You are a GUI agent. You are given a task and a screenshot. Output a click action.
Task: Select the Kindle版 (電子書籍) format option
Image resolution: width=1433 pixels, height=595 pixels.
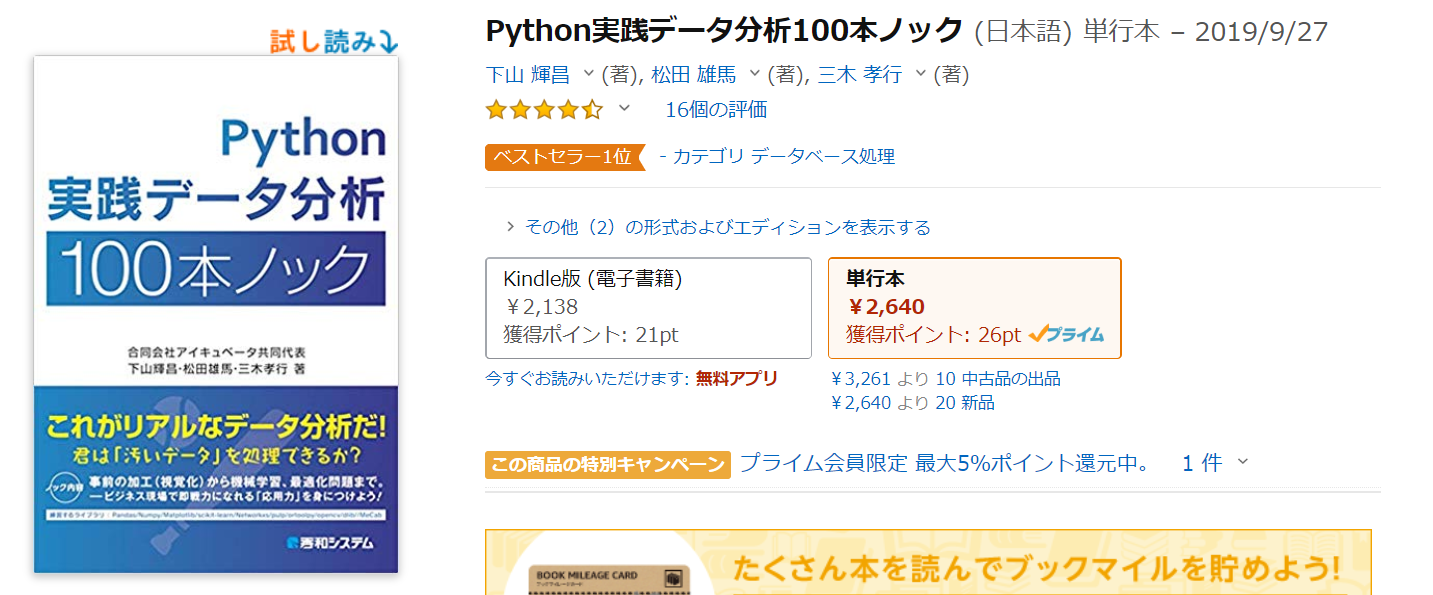click(648, 308)
